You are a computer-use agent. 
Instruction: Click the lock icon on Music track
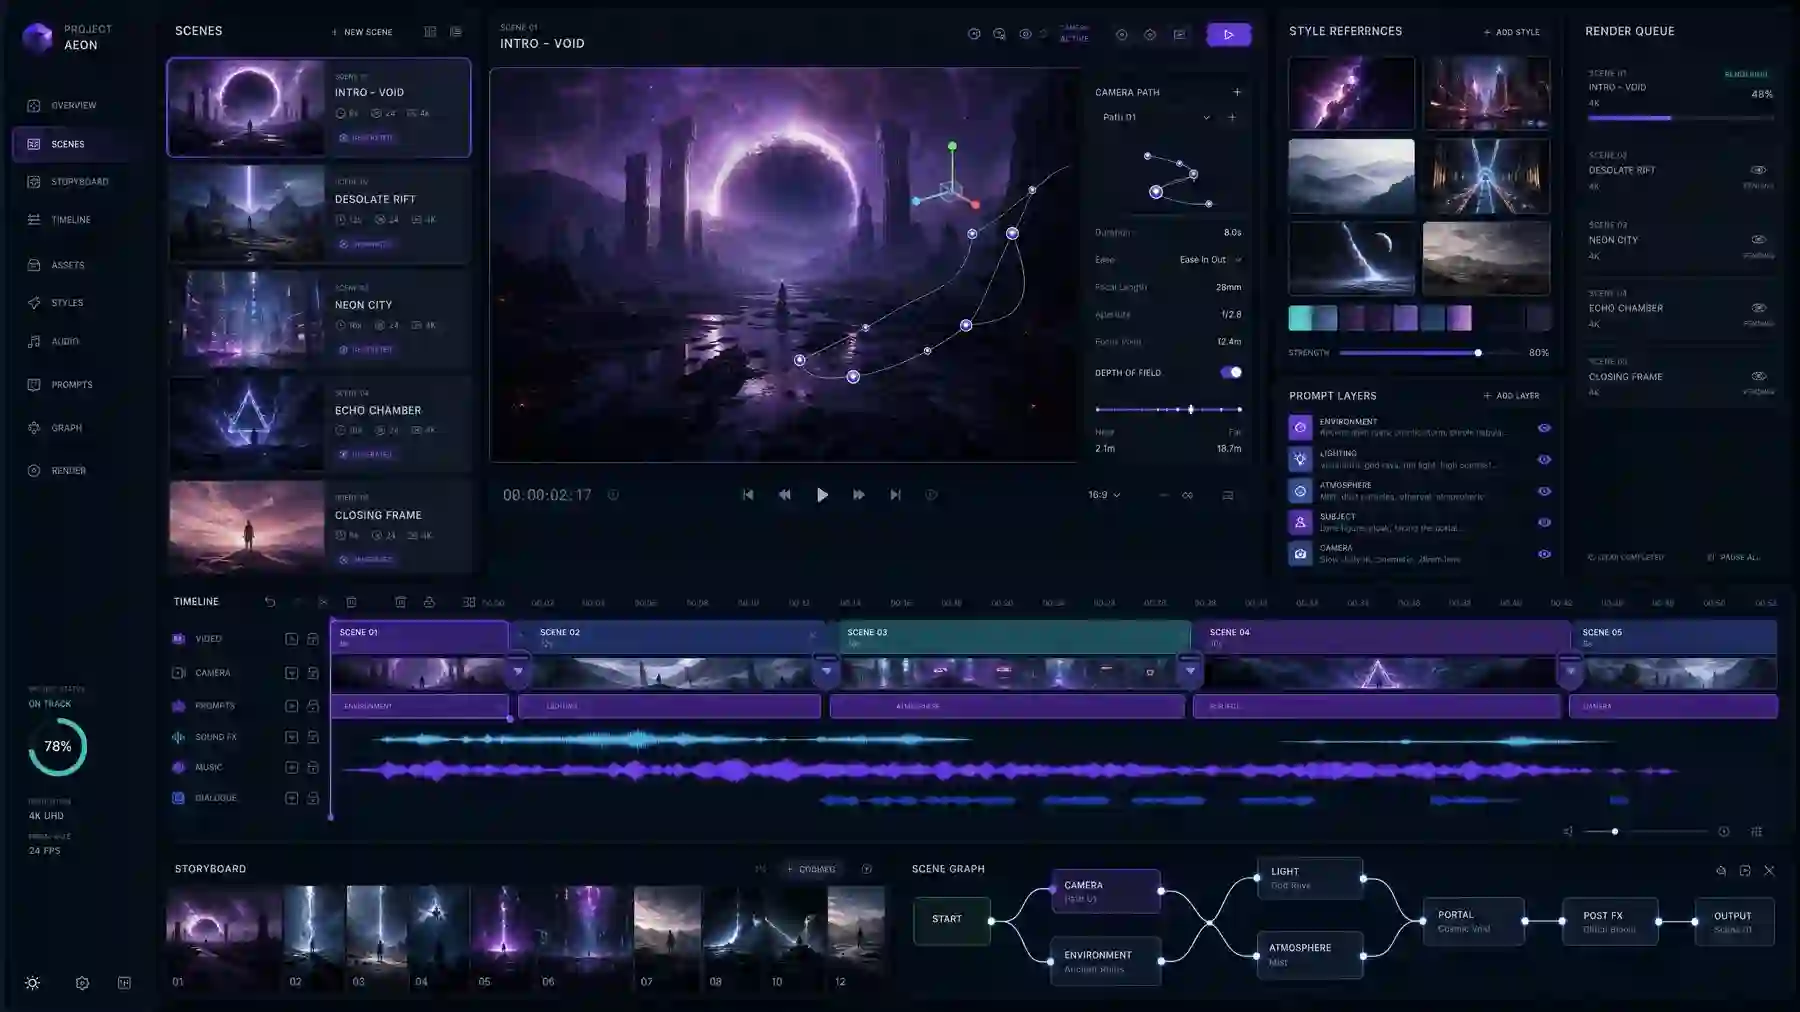tap(313, 767)
